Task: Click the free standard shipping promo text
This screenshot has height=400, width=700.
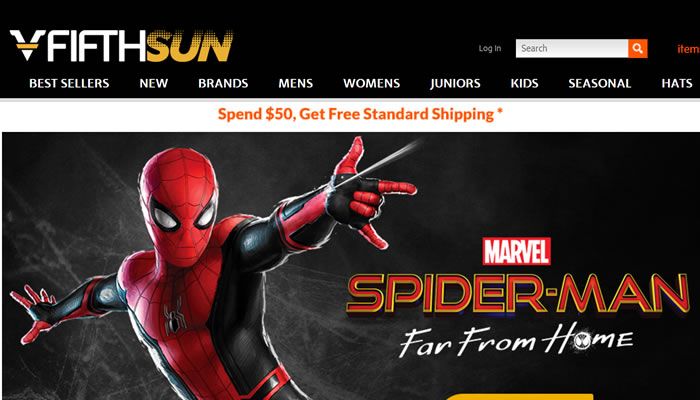Action: click(x=360, y=114)
